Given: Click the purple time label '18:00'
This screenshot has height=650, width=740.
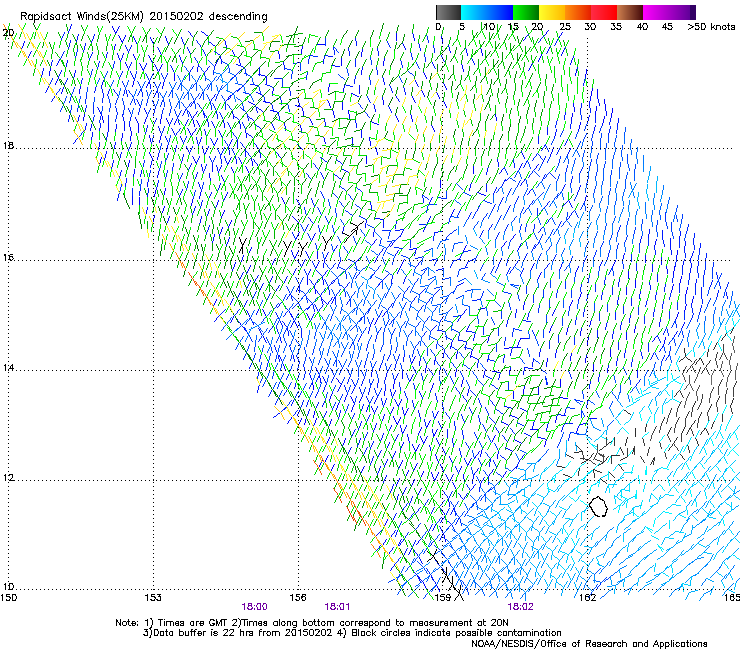Looking at the screenshot, I should pyautogui.click(x=254, y=607).
